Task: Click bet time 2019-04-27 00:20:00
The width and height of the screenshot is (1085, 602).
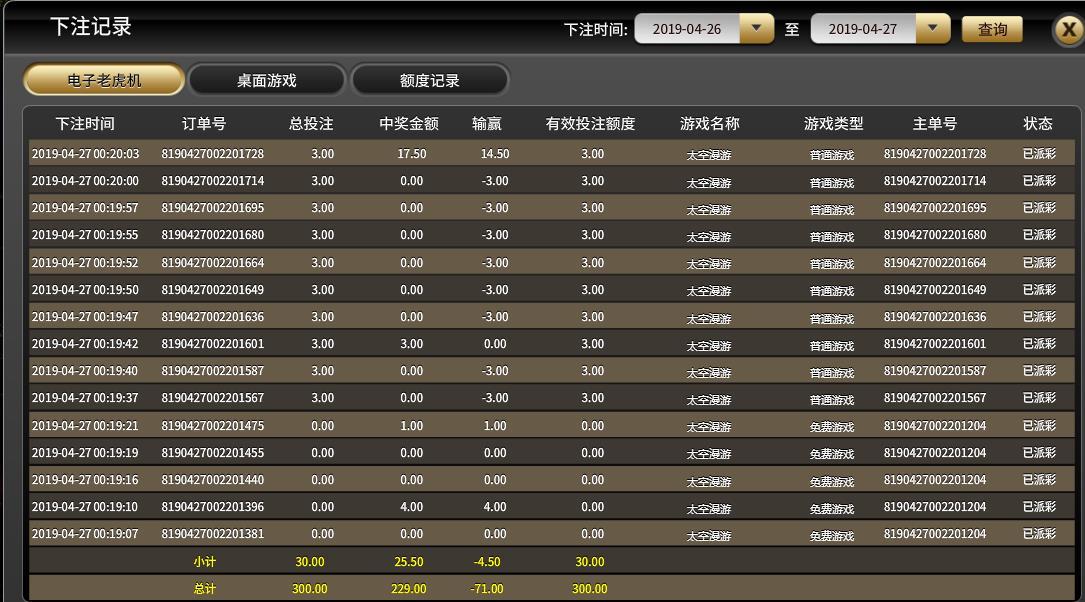Action: [85, 181]
